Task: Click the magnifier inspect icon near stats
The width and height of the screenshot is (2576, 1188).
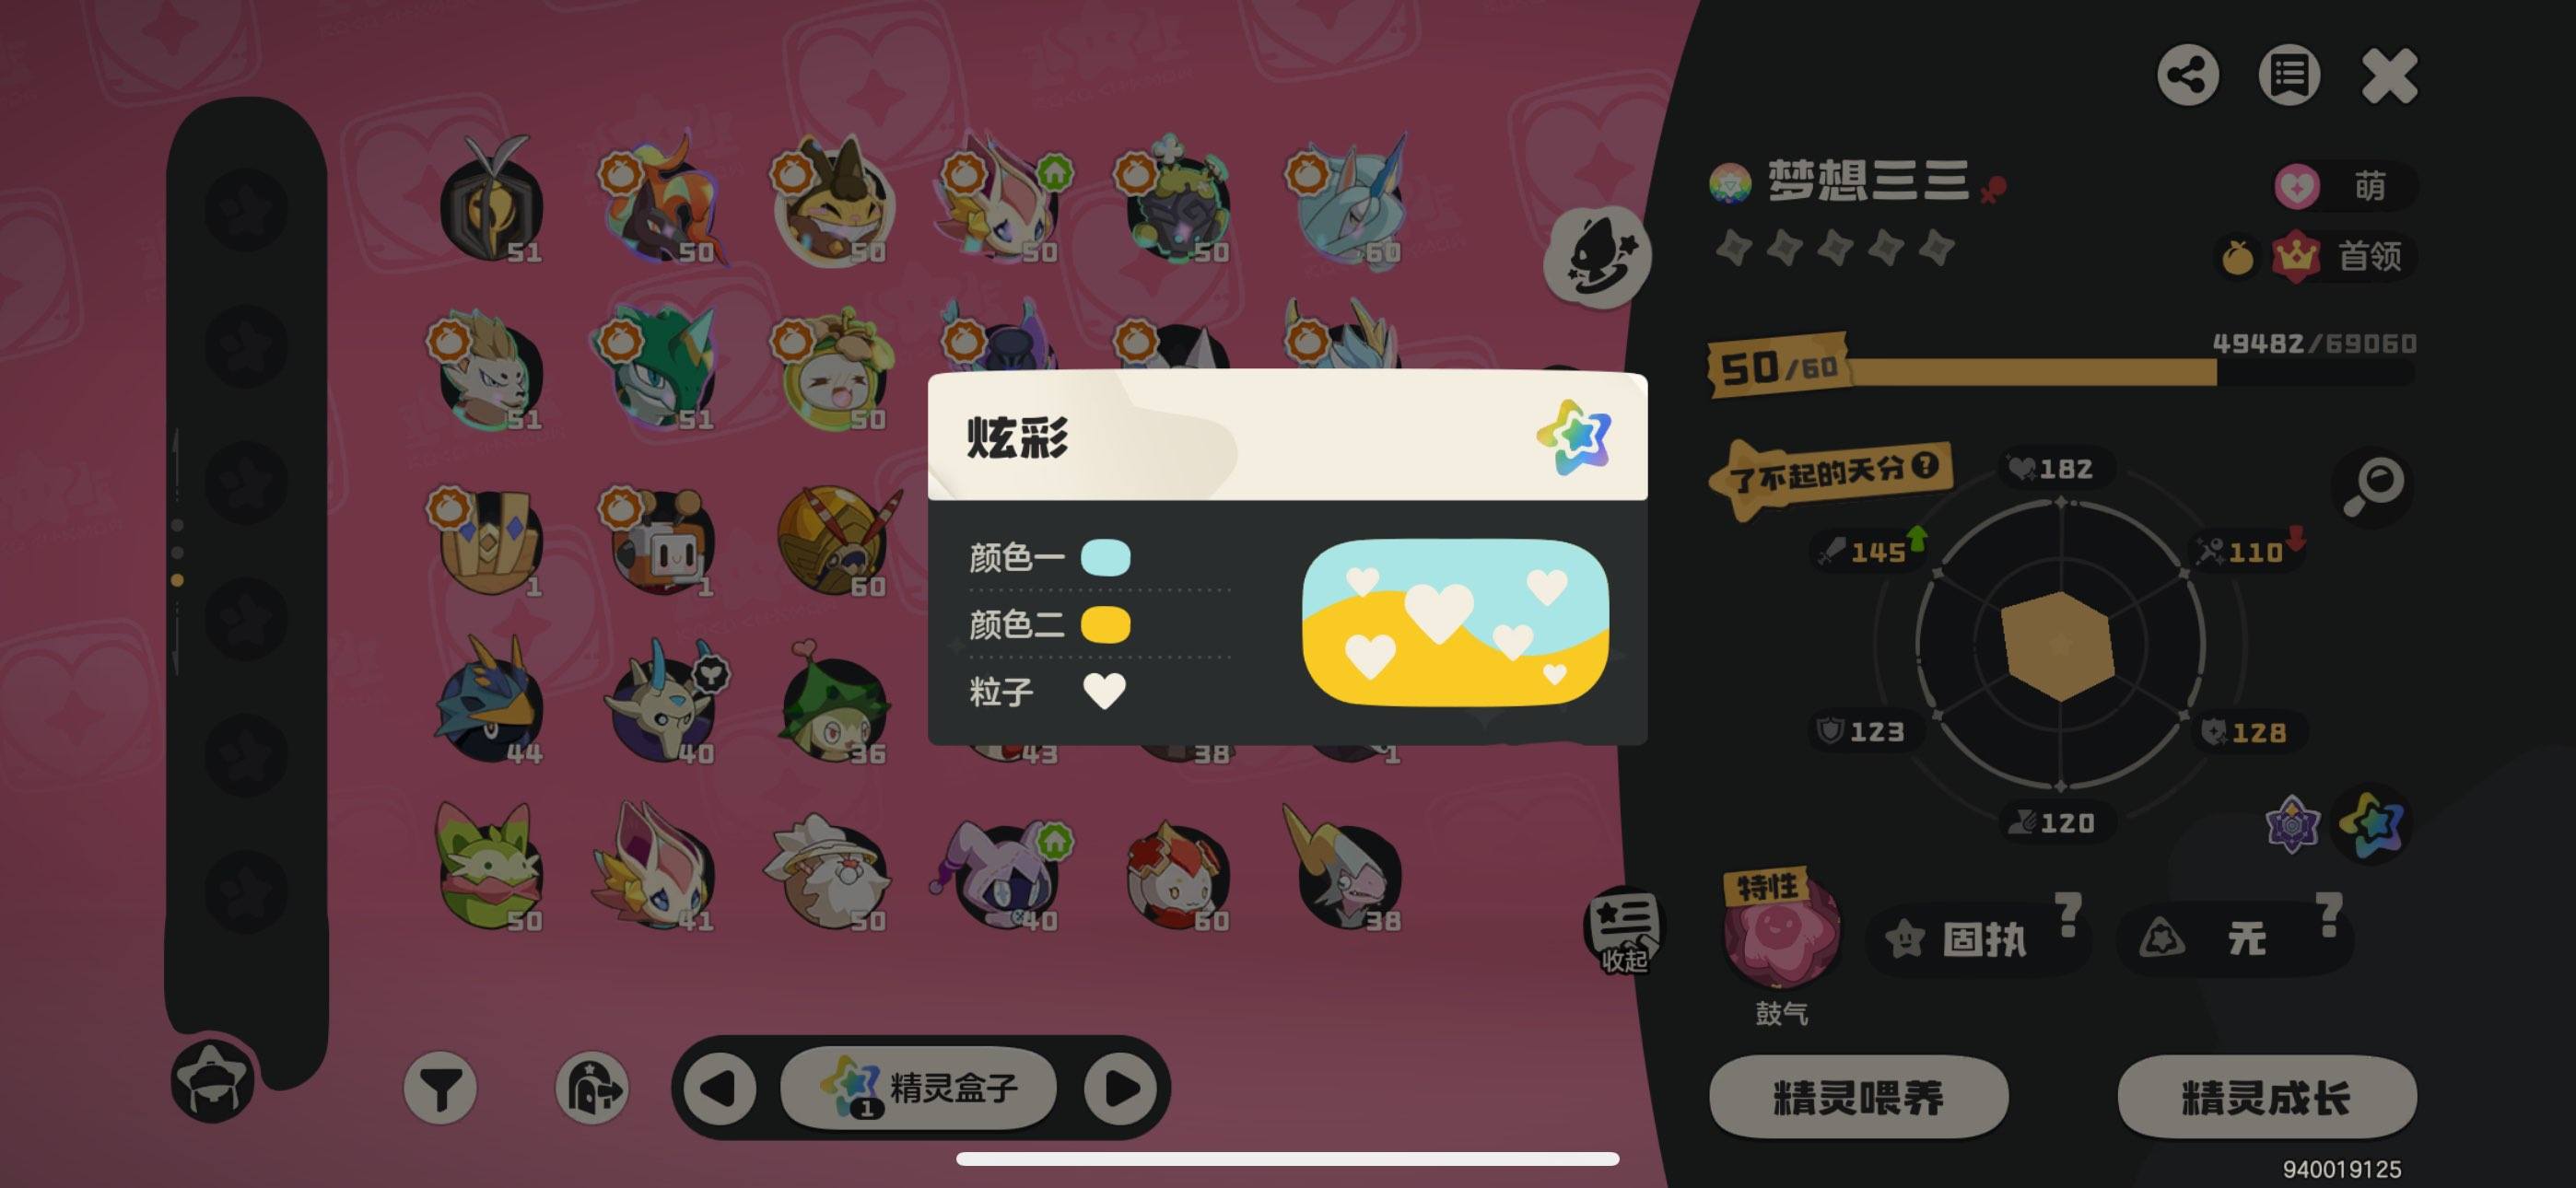Action: tap(2373, 485)
